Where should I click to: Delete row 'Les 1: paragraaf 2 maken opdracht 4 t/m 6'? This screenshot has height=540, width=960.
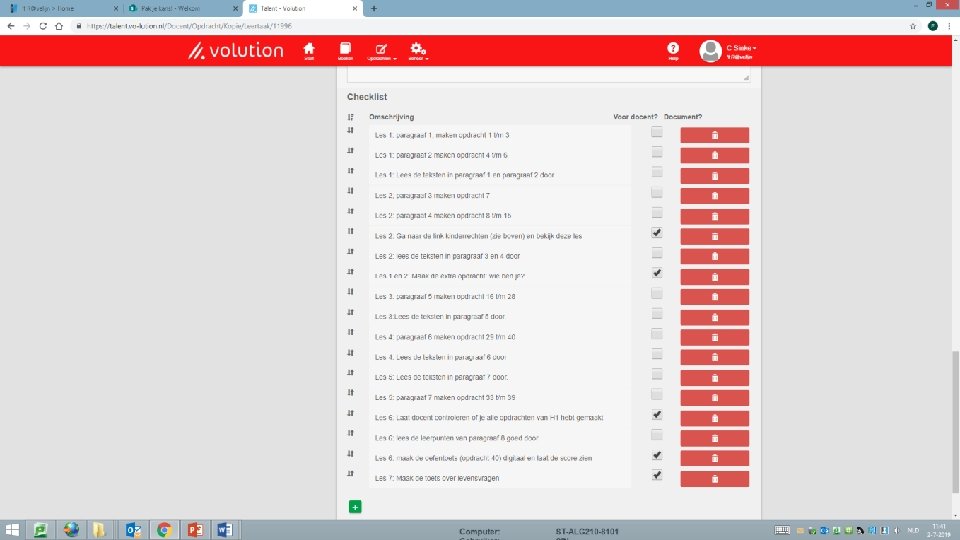point(714,156)
